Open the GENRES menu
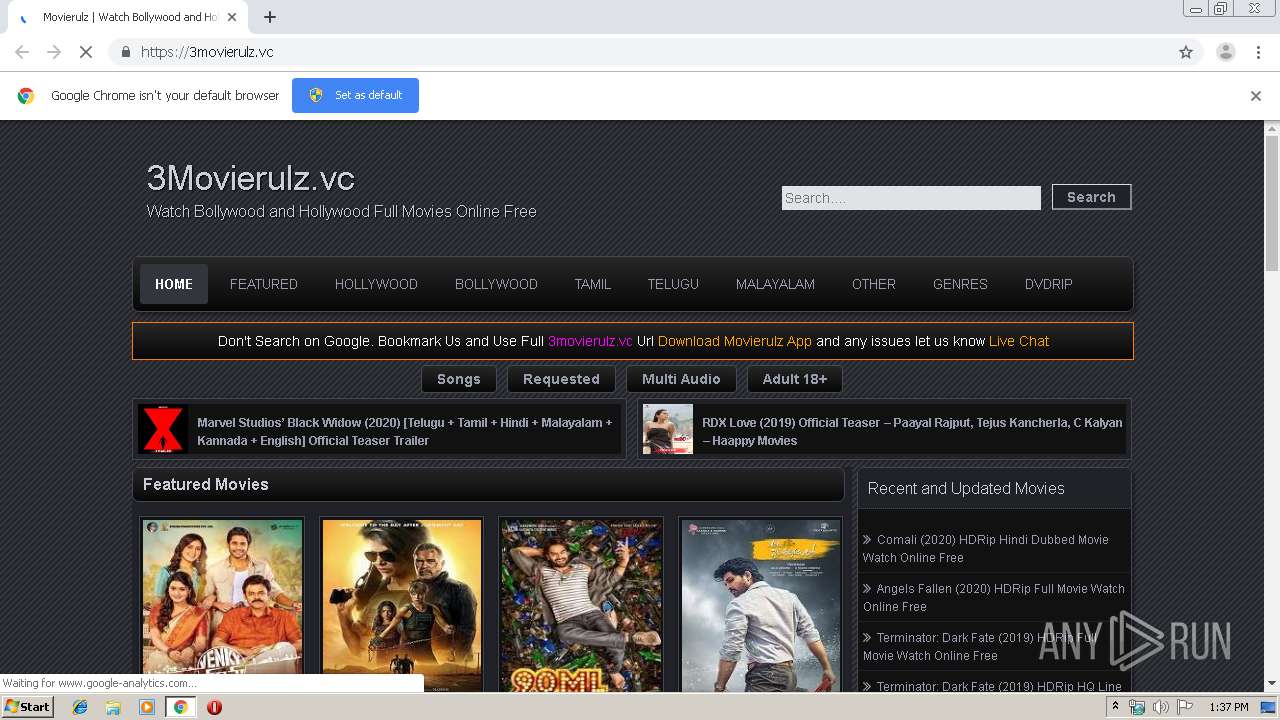 click(960, 284)
